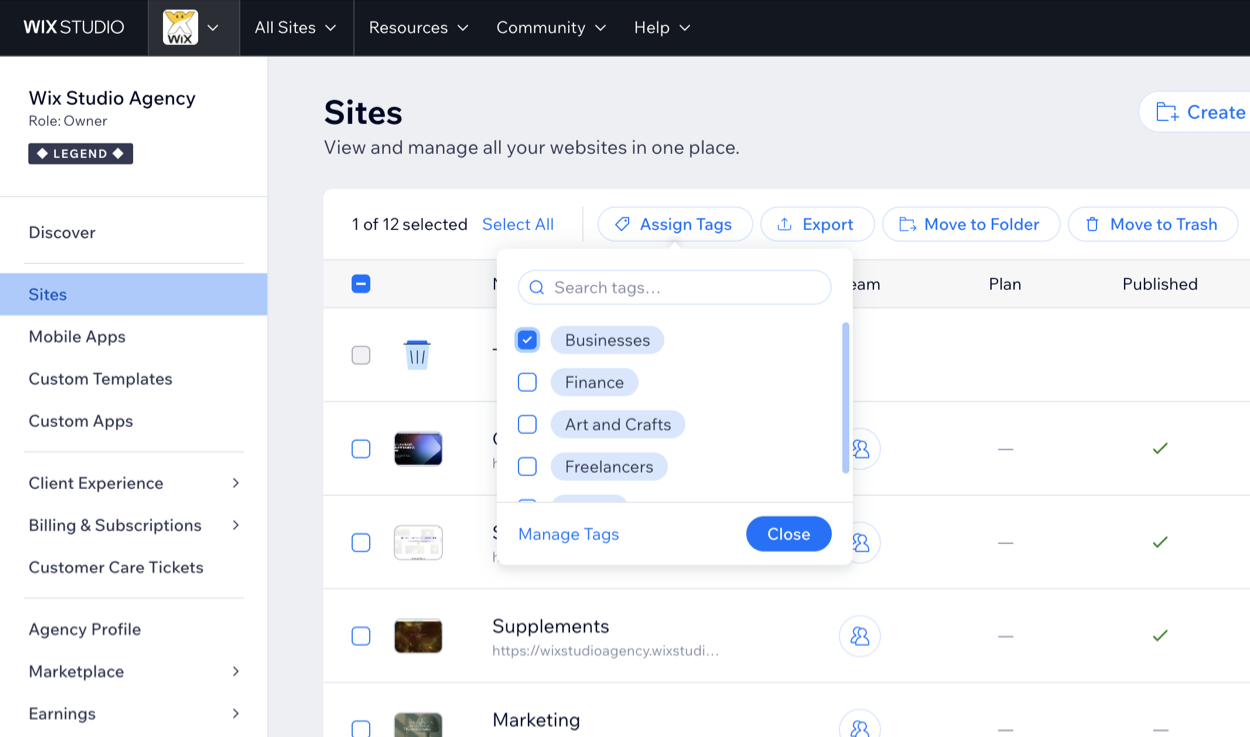Click Move to Folder button
This screenshot has width=1250, height=737.
click(970, 224)
